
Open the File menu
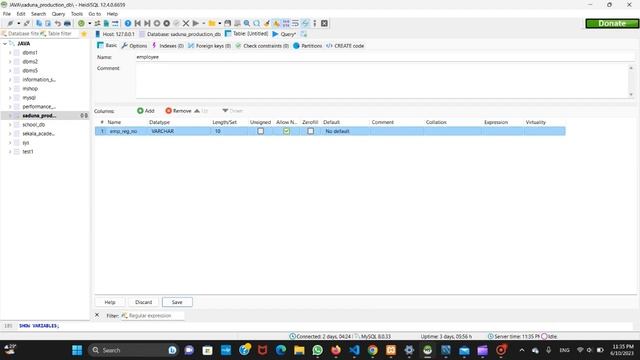pos(7,14)
